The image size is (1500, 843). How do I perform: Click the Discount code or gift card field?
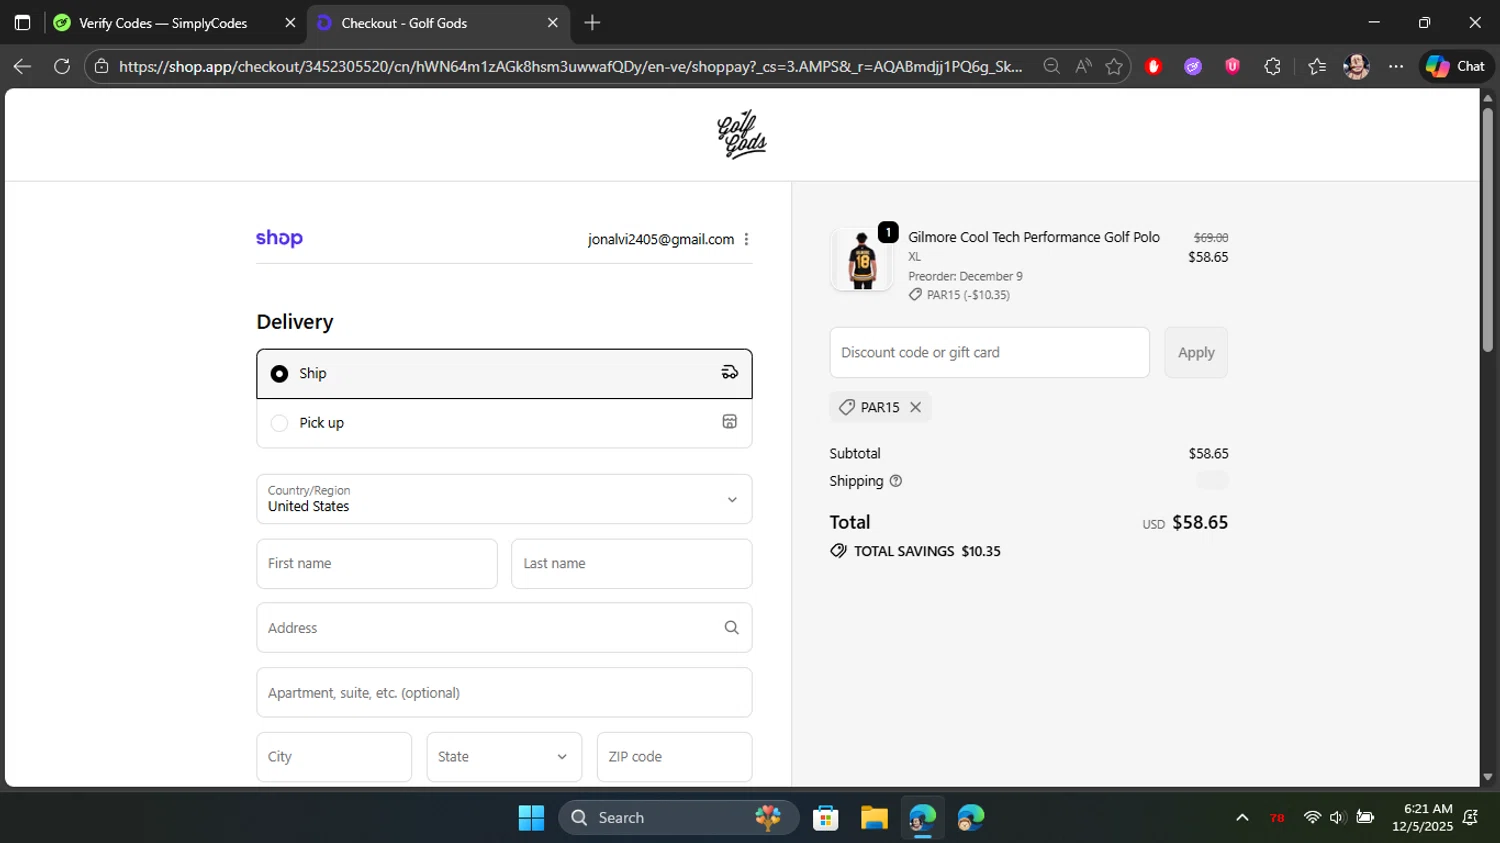(989, 353)
